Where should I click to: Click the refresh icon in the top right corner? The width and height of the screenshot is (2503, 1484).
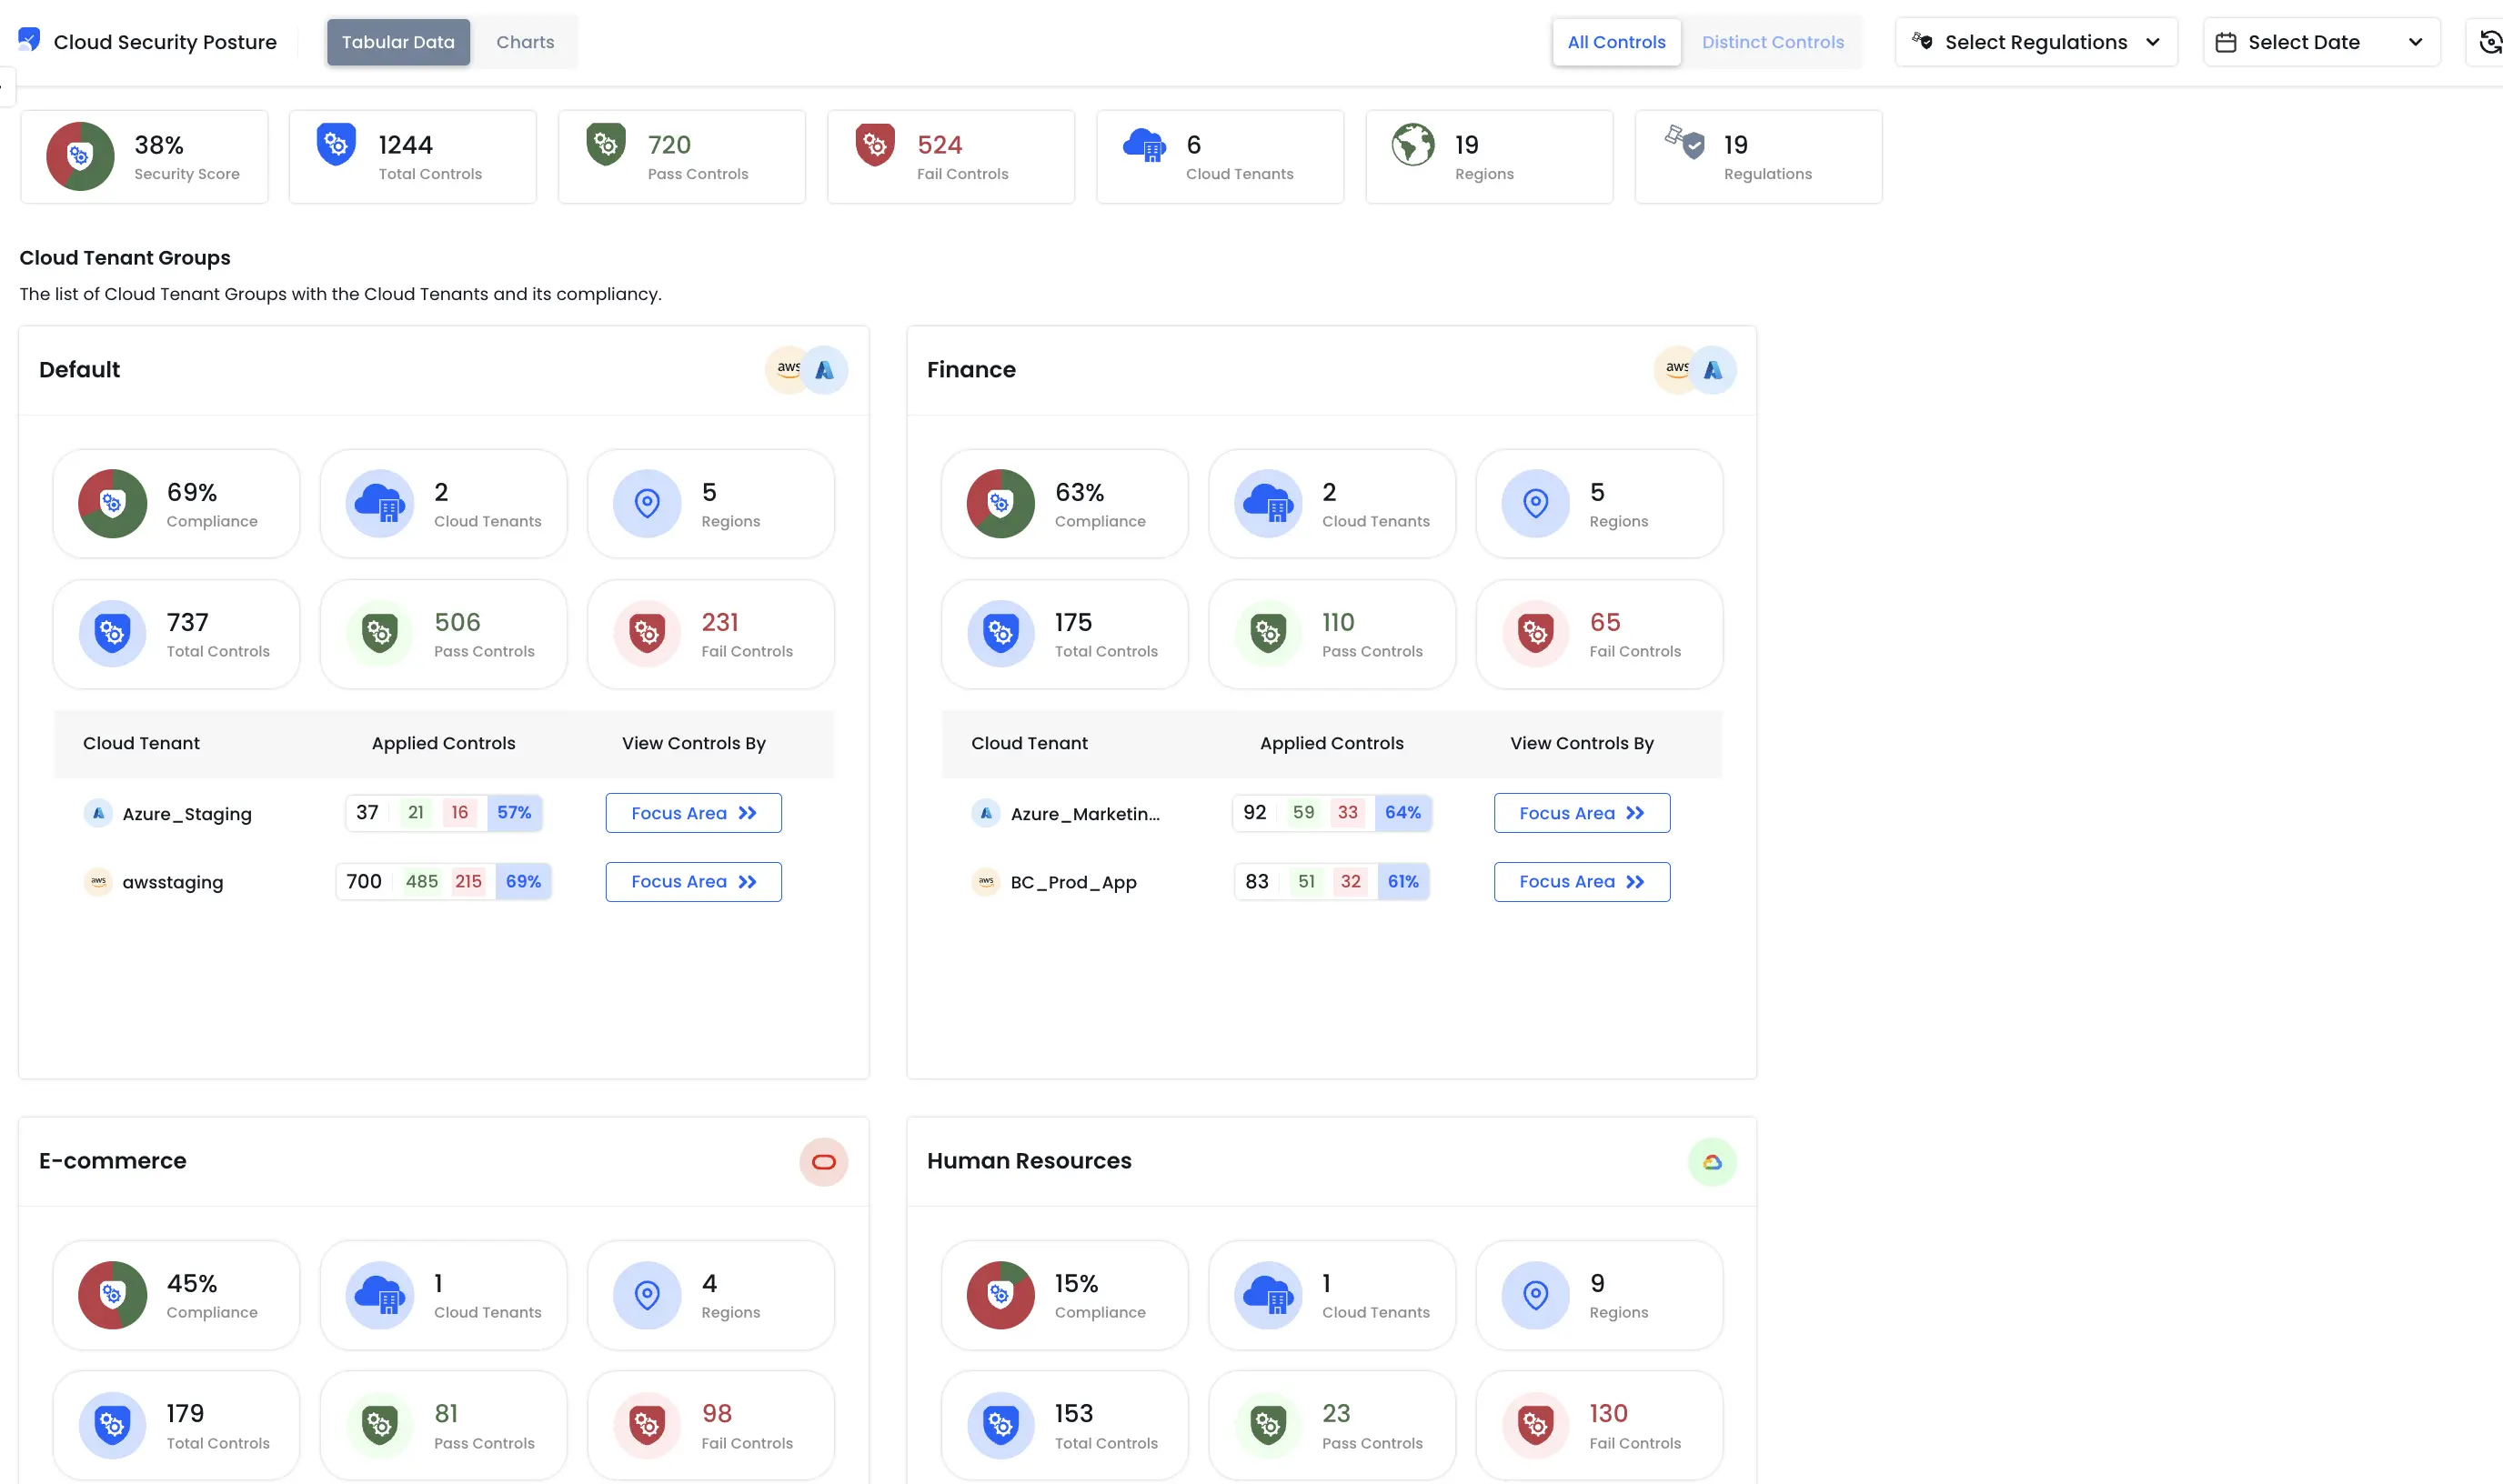pos(2489,42)
